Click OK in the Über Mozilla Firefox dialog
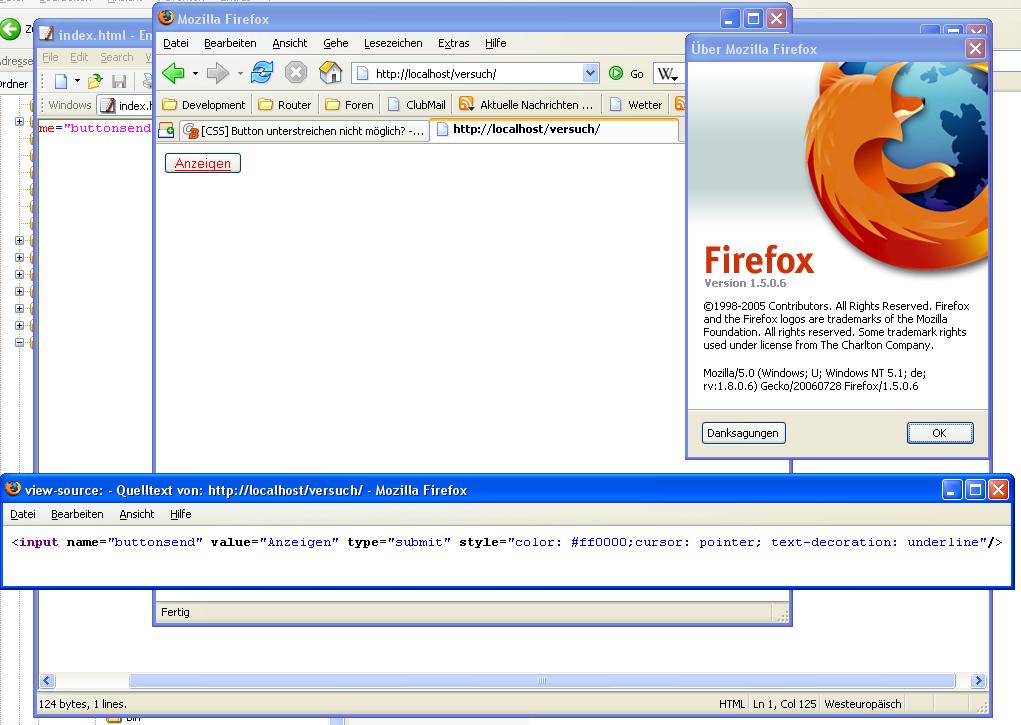The image size is (1021, 725). click(x=940, y=433)
